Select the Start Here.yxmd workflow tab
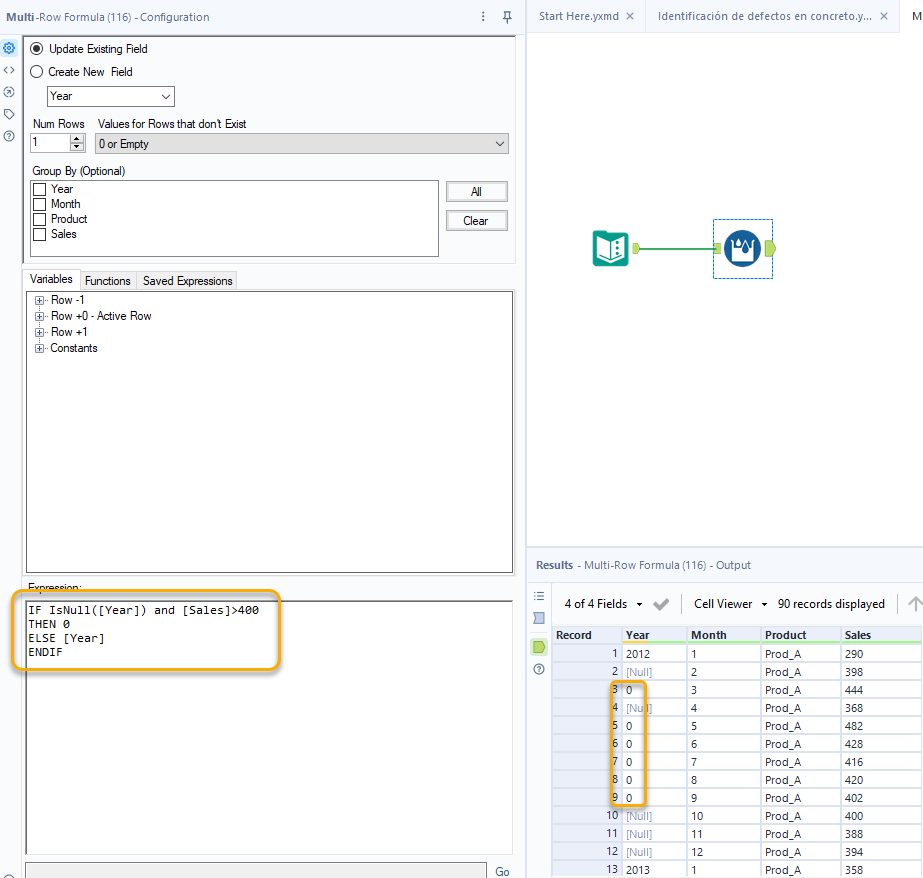 [x=578, y=16]
